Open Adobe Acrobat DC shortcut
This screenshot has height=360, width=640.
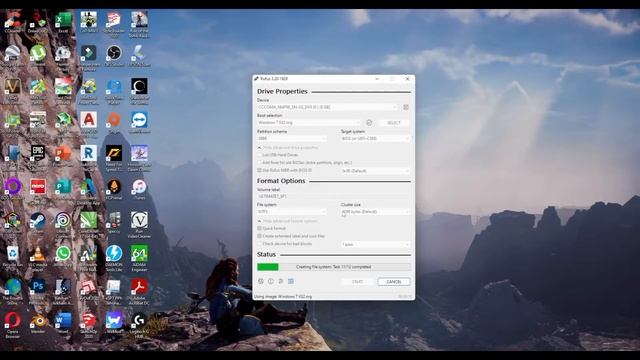click(139, 292)
